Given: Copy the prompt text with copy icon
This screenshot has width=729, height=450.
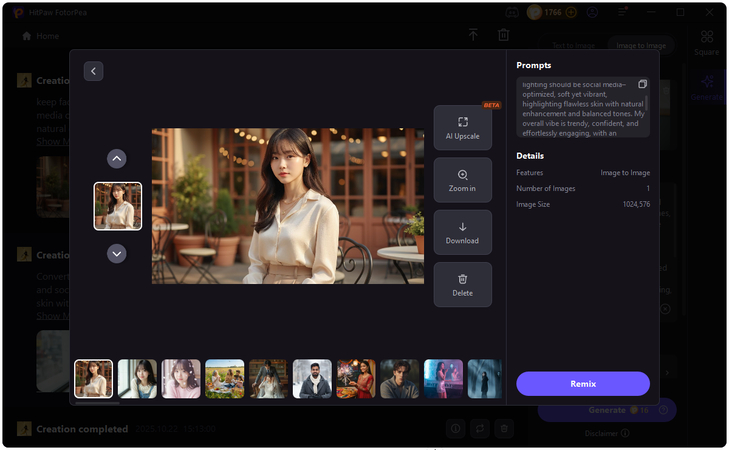Looking at the screenshot, I should coord(643,84).
